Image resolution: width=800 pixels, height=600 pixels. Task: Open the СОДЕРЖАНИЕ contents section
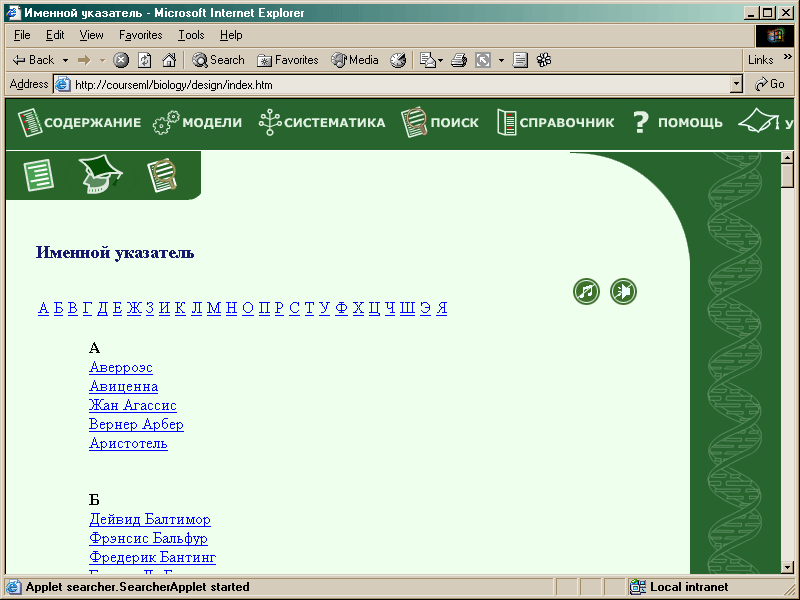[x=80, y=123]
